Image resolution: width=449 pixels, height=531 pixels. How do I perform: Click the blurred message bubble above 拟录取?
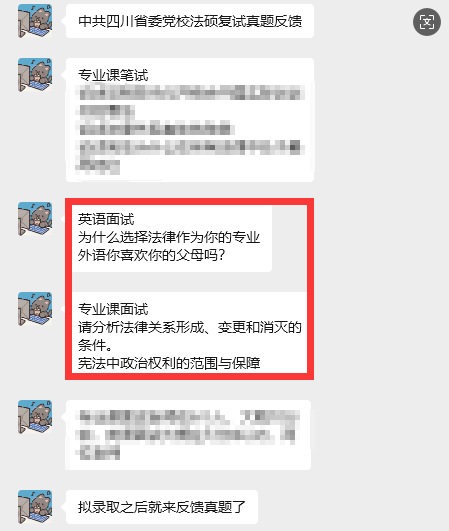coord(188,435)
